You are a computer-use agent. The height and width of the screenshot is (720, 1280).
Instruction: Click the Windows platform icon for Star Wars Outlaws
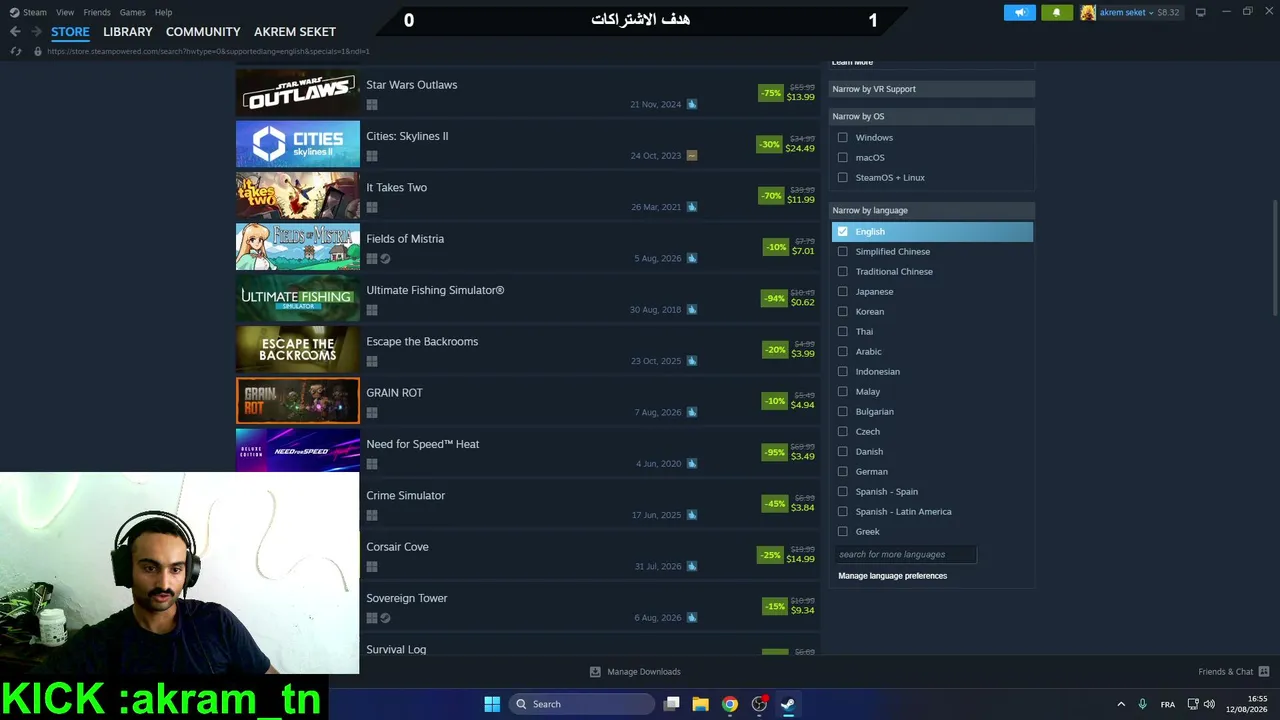[372, 104]
